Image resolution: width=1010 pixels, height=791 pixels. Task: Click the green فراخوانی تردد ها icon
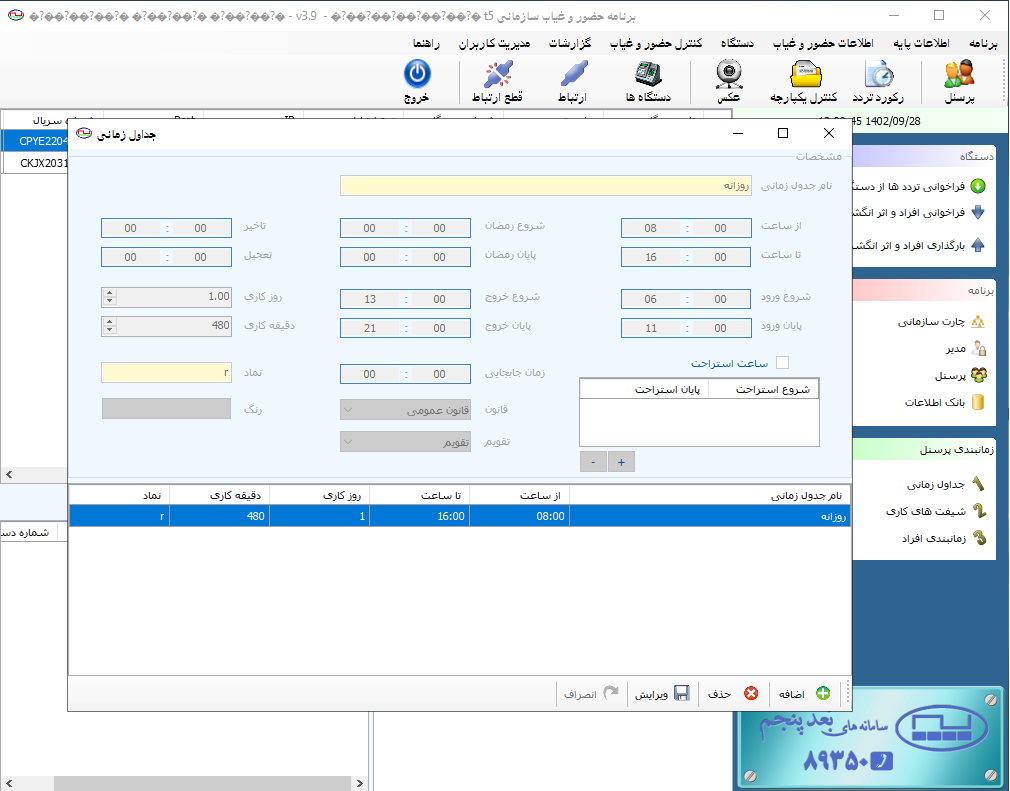point(978,186)
